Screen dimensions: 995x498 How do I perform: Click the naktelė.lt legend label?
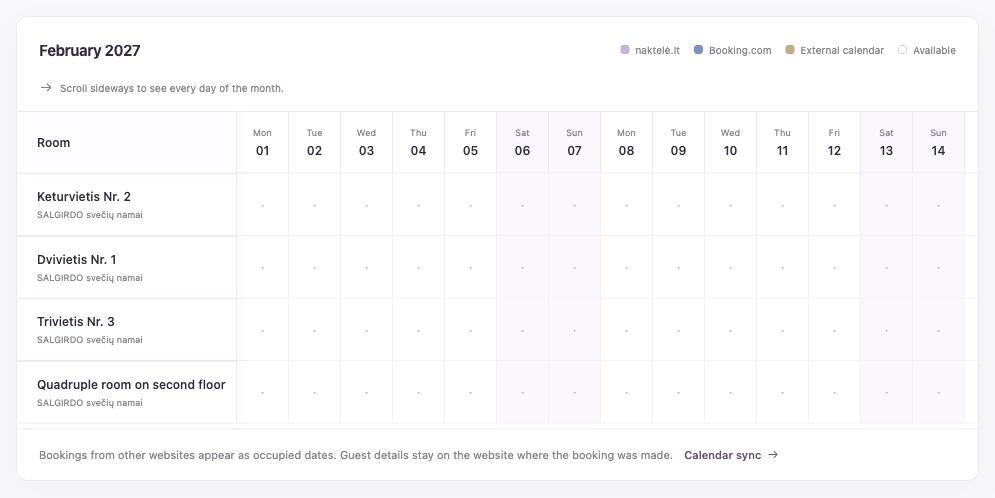pos(657,50)
